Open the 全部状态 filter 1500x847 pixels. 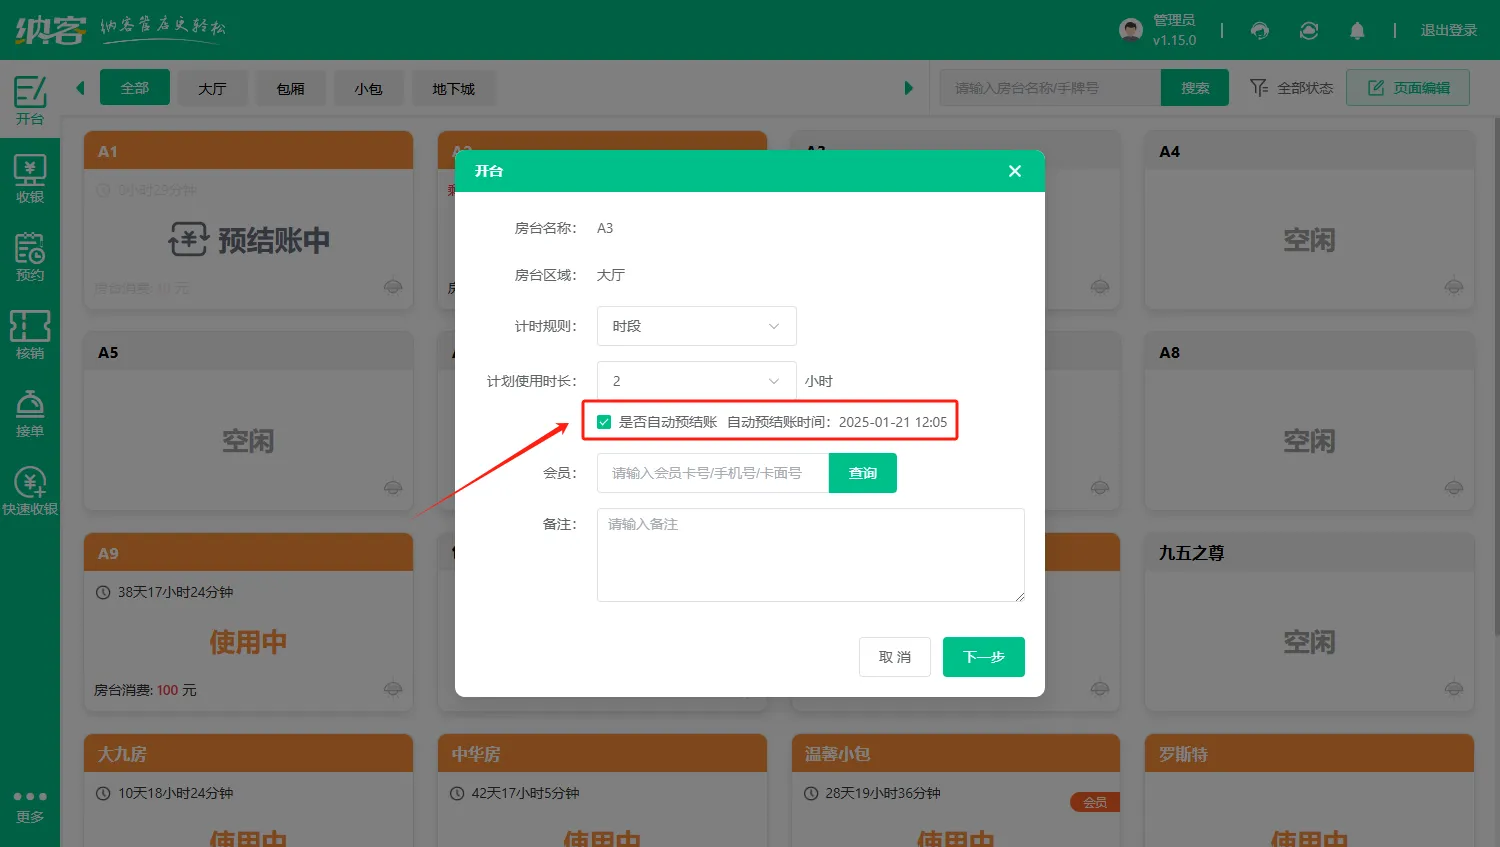tap(1292, 88)
